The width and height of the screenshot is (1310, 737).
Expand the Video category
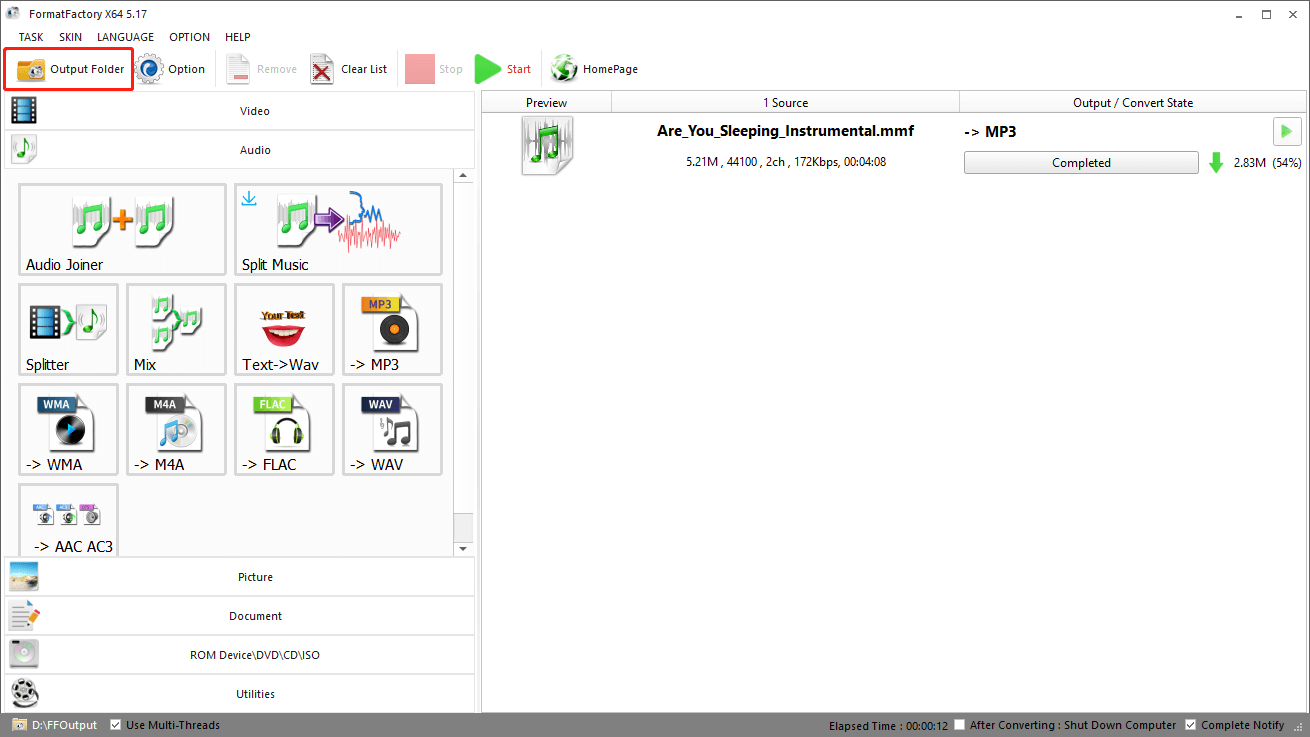pos(240,111)
